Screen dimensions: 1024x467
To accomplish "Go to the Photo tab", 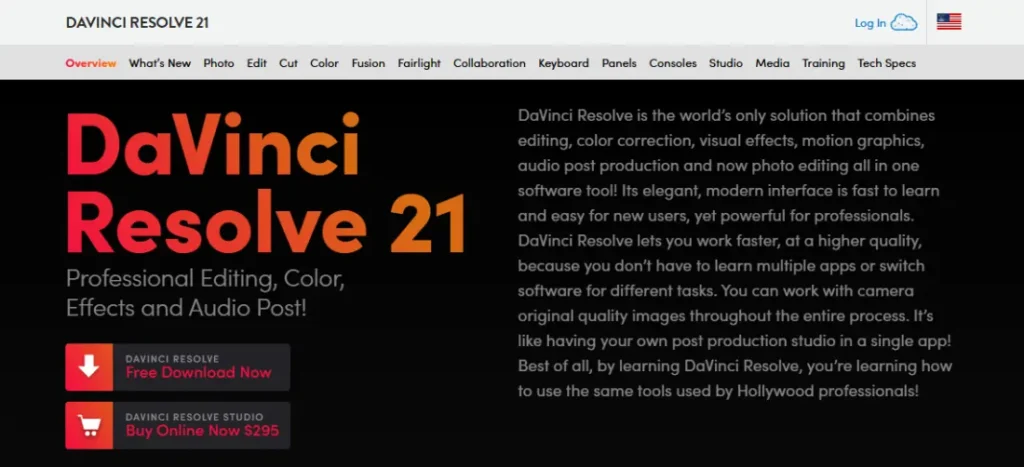I will 219,63.
